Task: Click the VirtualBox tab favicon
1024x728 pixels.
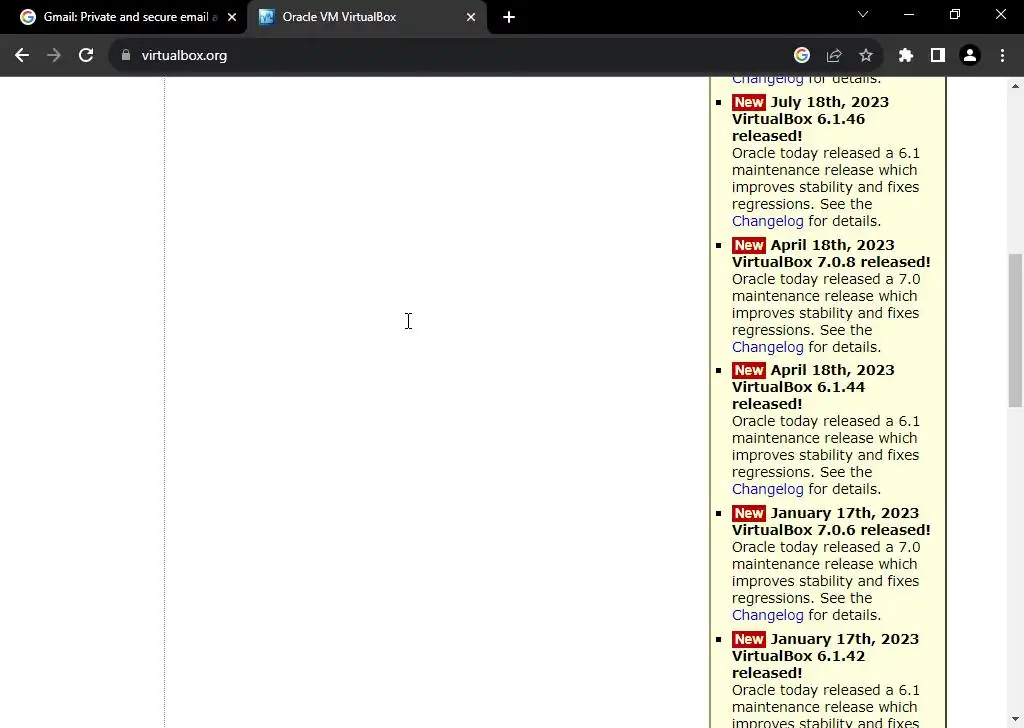Action: pos(266,17)
